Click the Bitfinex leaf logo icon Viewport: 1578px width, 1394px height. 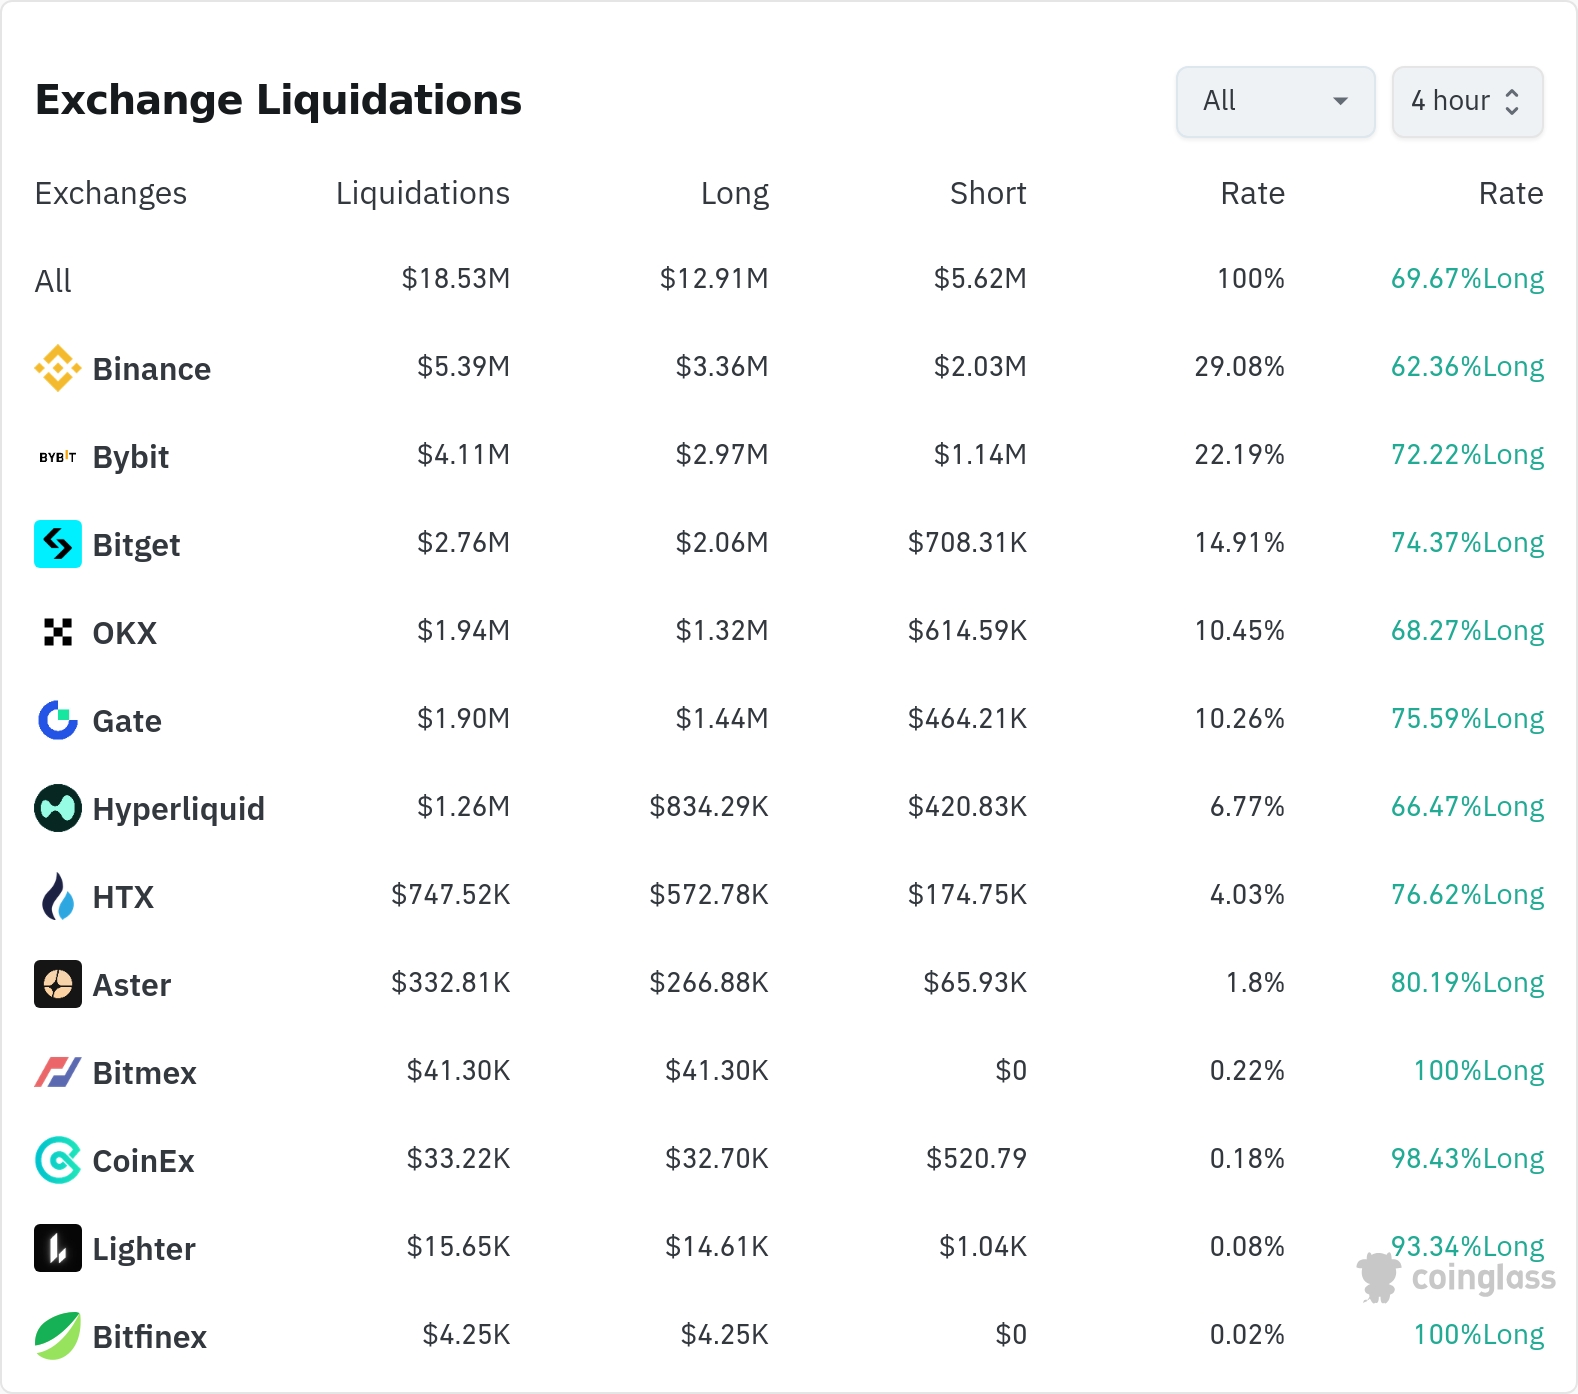click(58, 1336)
